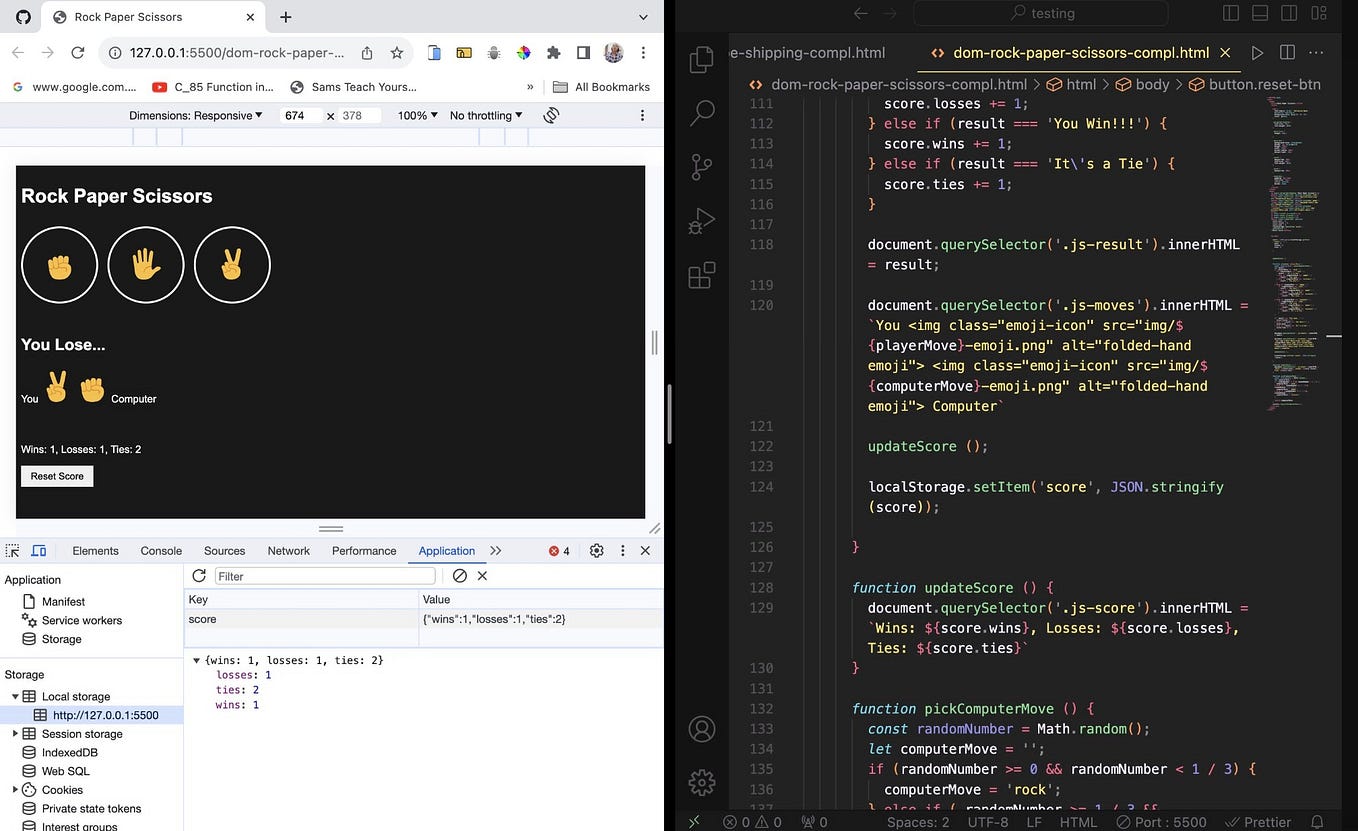The height and width of the screenshot is (831, 1358).
Task: Toggle mobile device rotation icon in device toolbar
Action: pos(551,115)
